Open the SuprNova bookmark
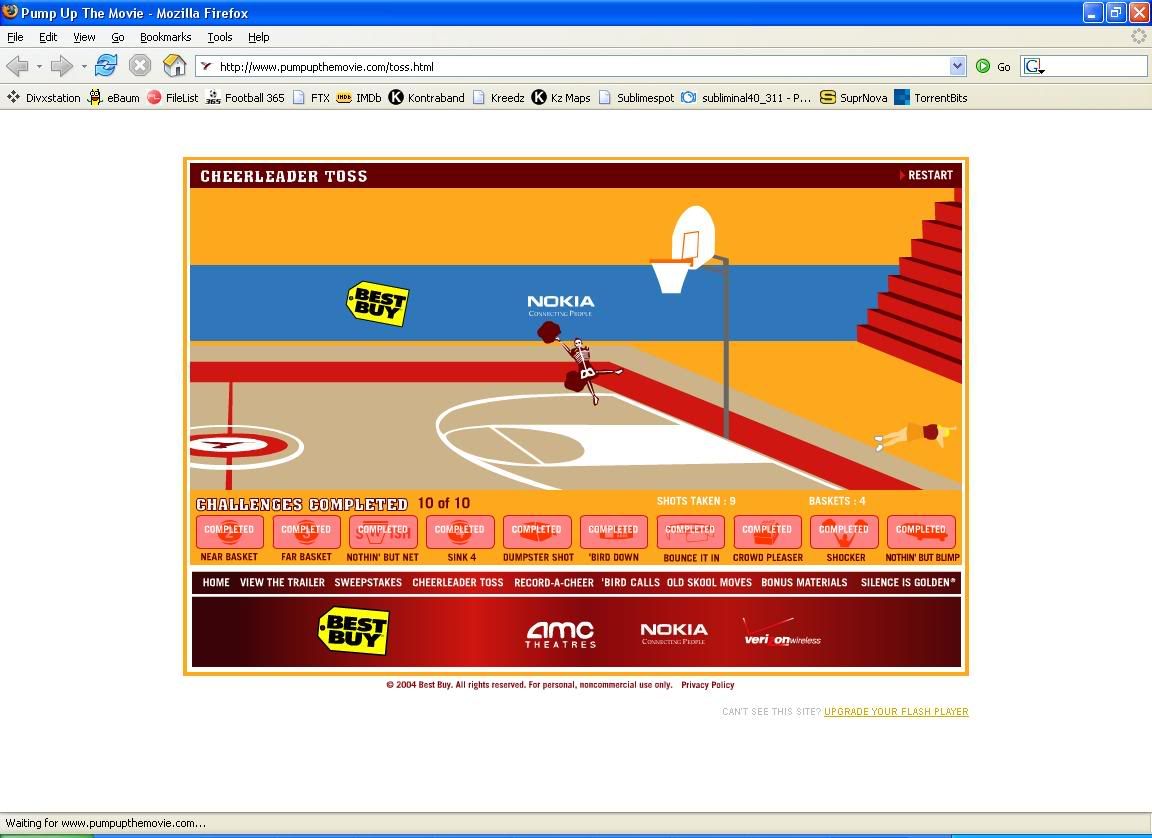1152x838 pixels. click(x=853, y=98)
